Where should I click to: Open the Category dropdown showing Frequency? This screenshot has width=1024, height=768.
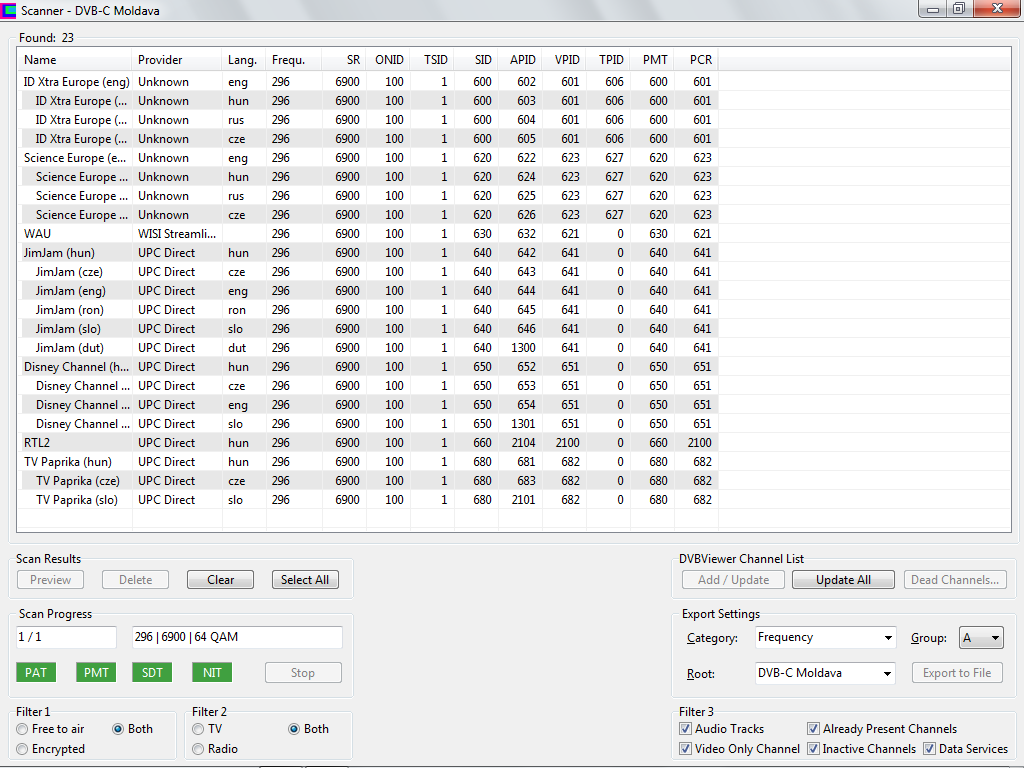[825, 637]
